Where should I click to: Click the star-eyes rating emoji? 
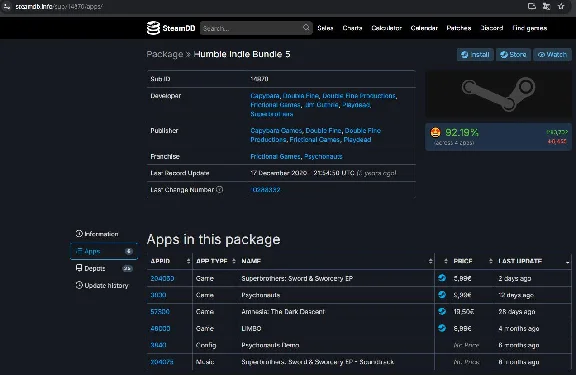pos(435,132)
